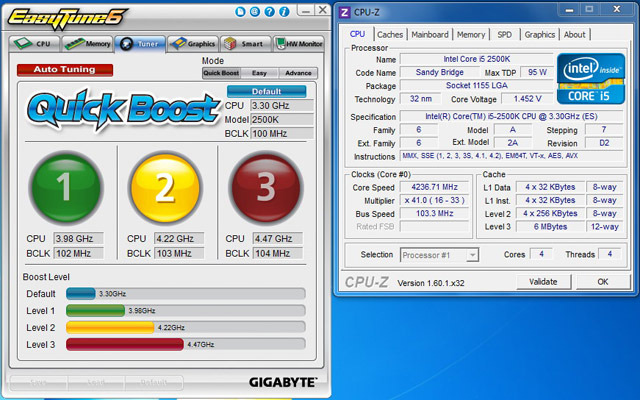Screen dimensions: 640x400
Task: Click the 3.98 GHz CPU value field
Action: pyautogui.click(x=79, y=238)
